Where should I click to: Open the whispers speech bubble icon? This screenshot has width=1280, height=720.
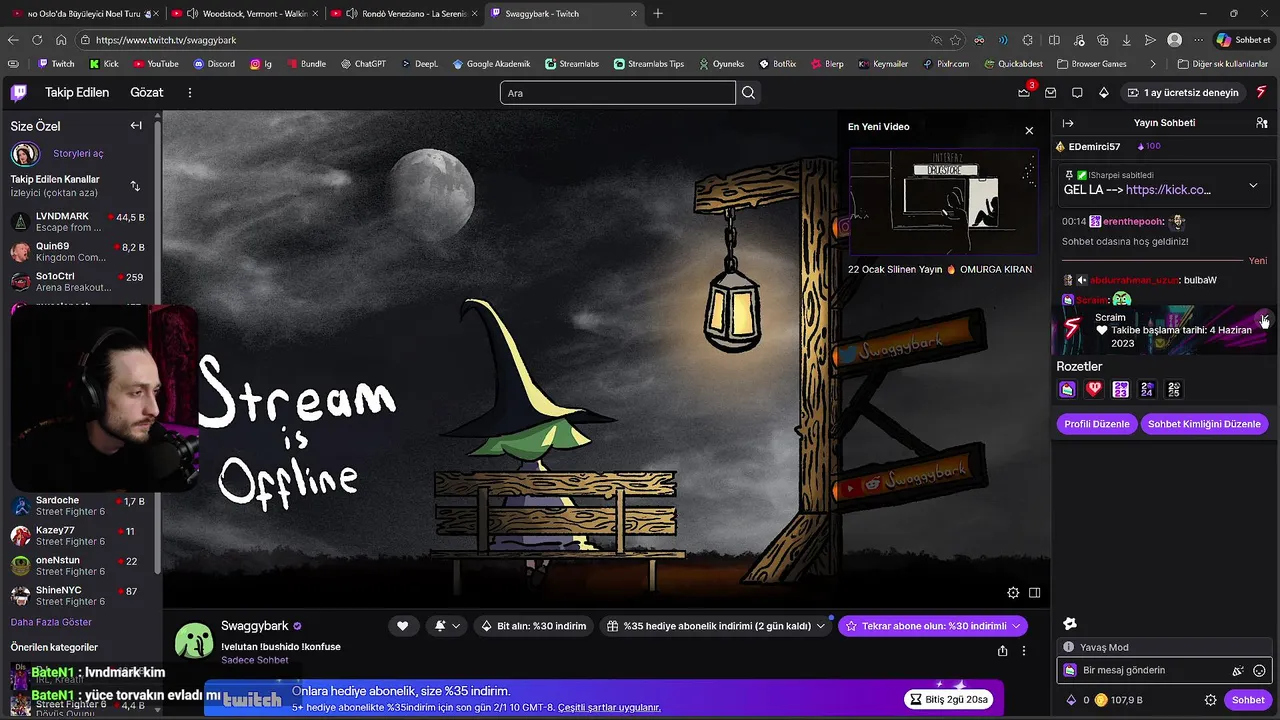1077,93
